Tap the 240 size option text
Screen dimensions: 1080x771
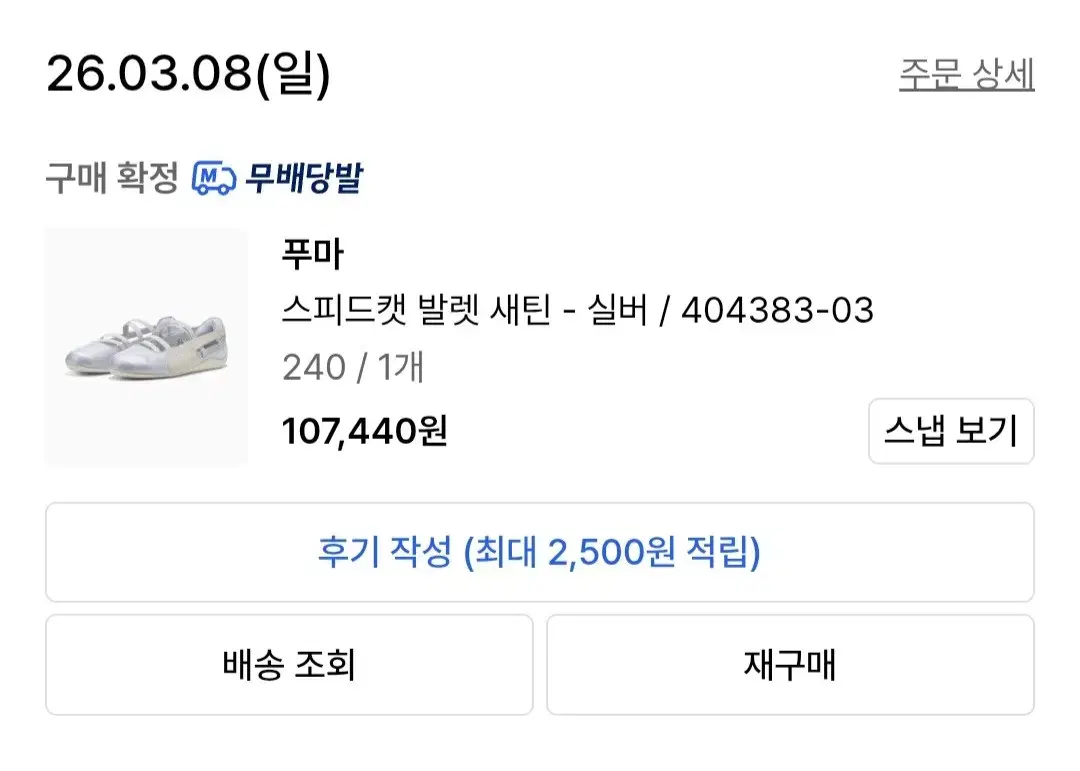pyautogui.click(x=313, y=368)
